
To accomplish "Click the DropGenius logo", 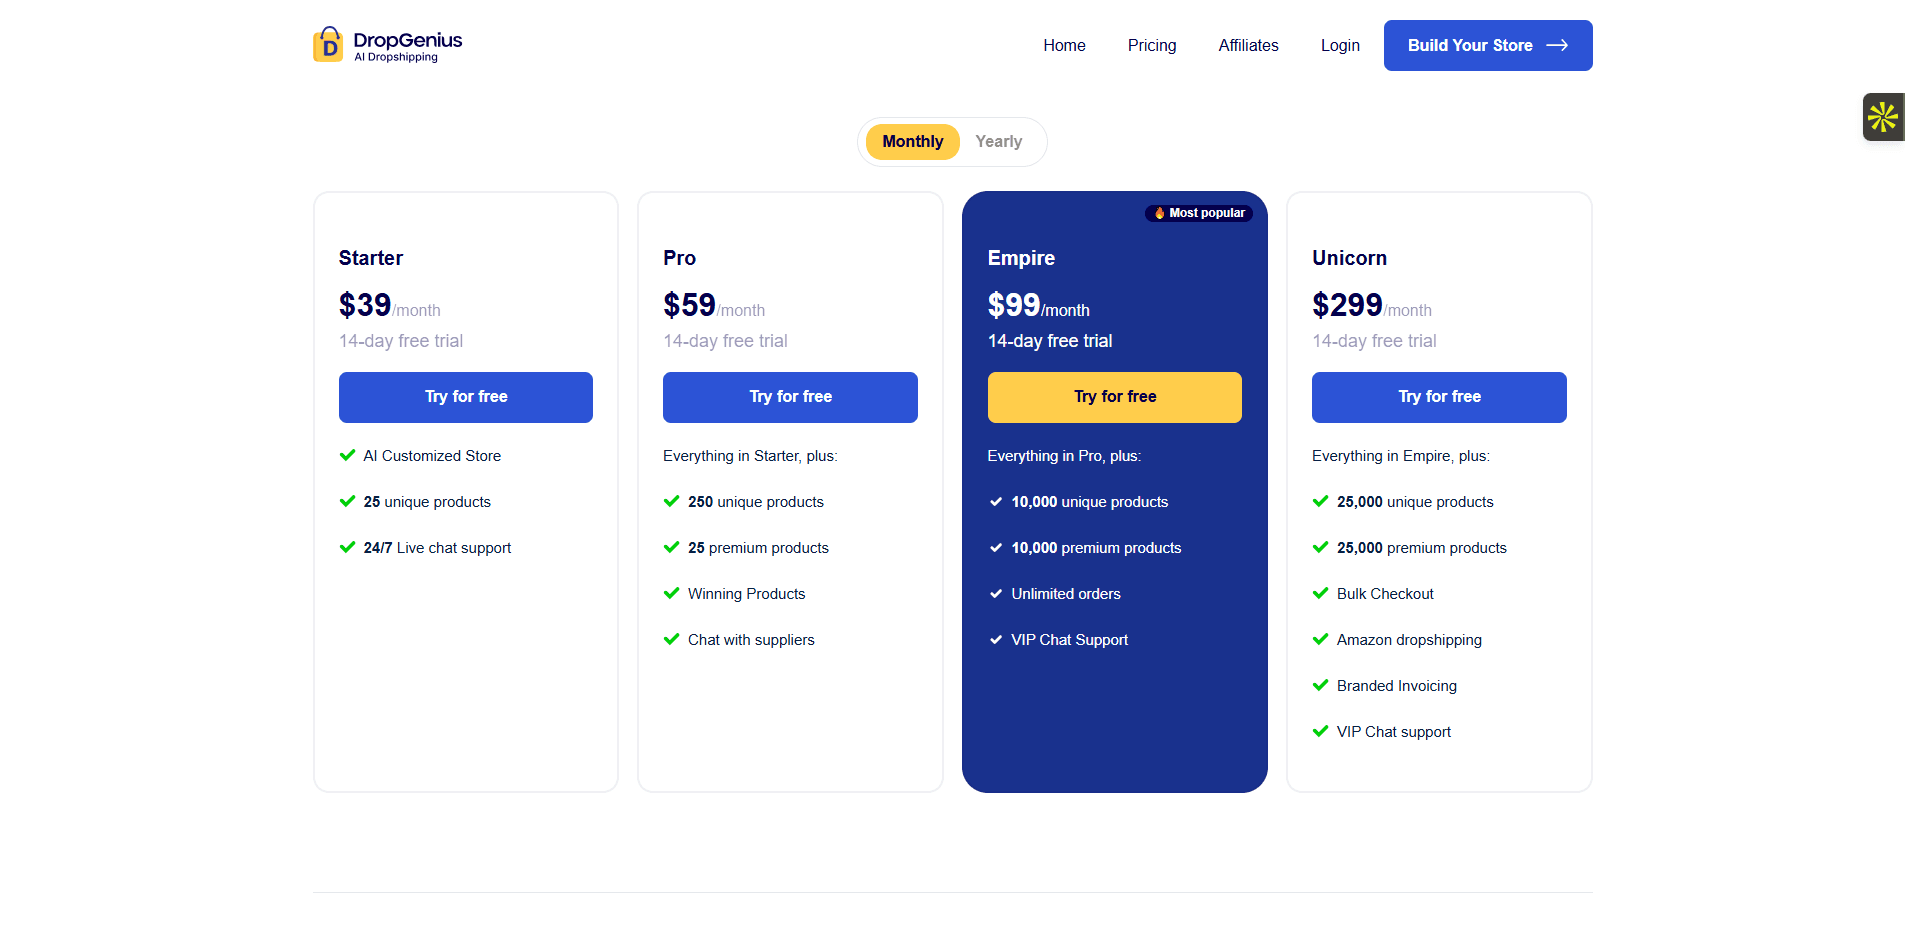I will [387, 45].
